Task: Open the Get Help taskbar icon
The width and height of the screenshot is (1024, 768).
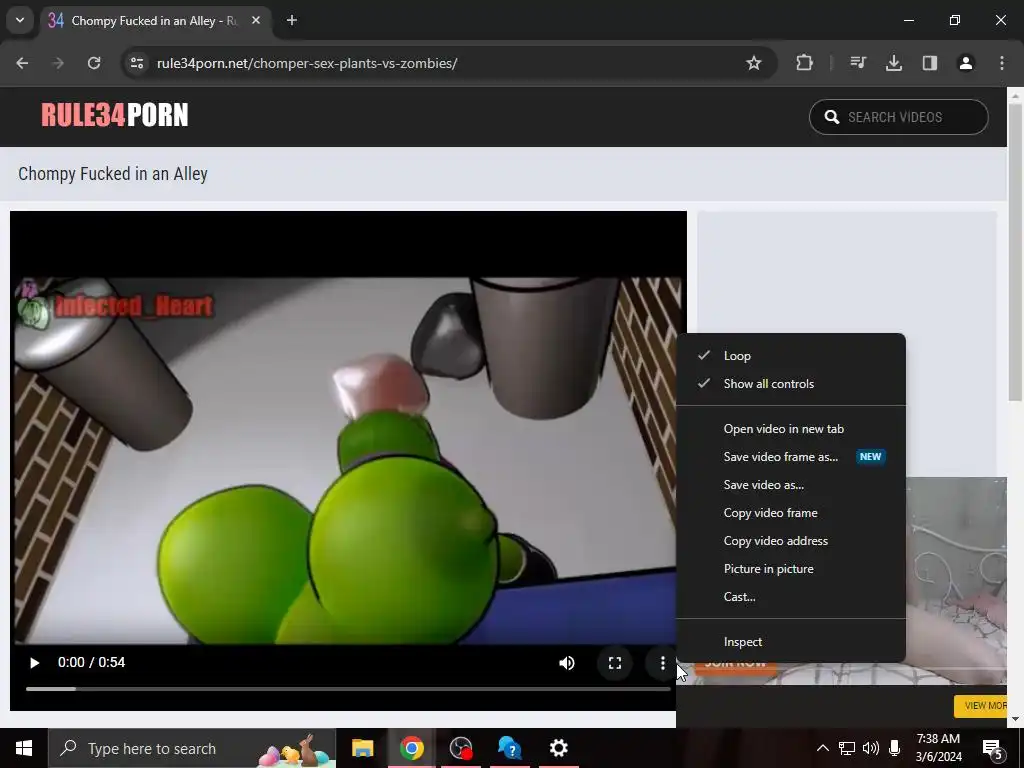Action: pyautogui.click(x=510, y=748)
